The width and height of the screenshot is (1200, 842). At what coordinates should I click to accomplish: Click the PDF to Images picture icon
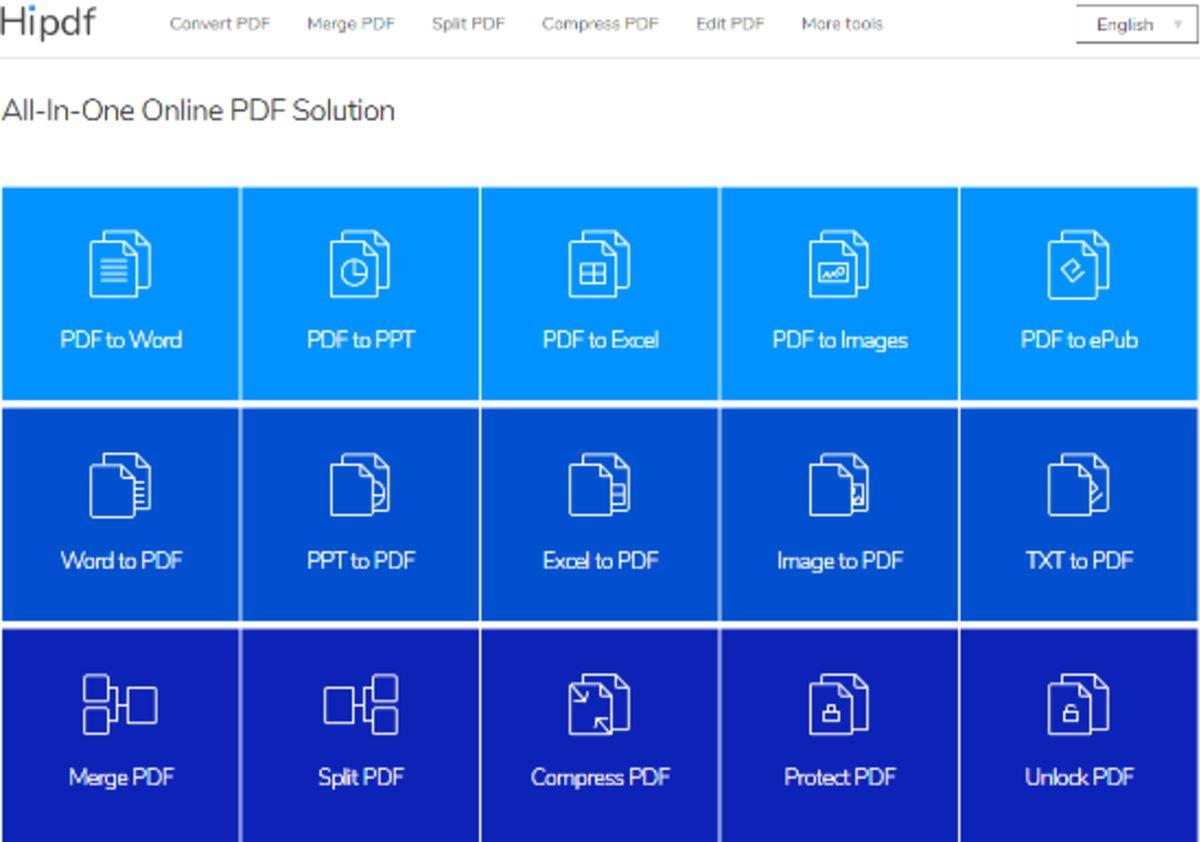point(838,264)
